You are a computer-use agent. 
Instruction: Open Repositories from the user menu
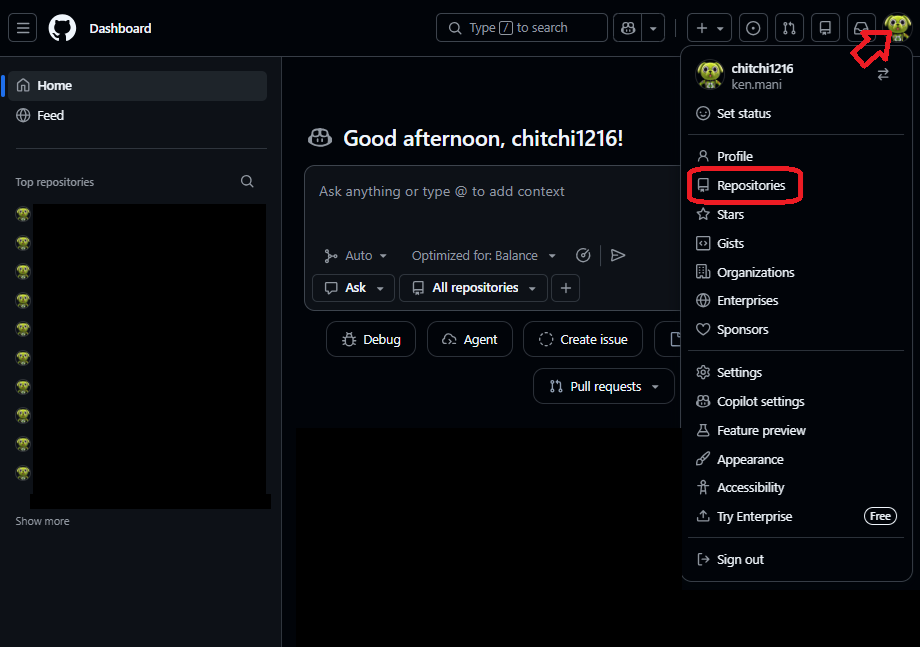tap(796, 185)
